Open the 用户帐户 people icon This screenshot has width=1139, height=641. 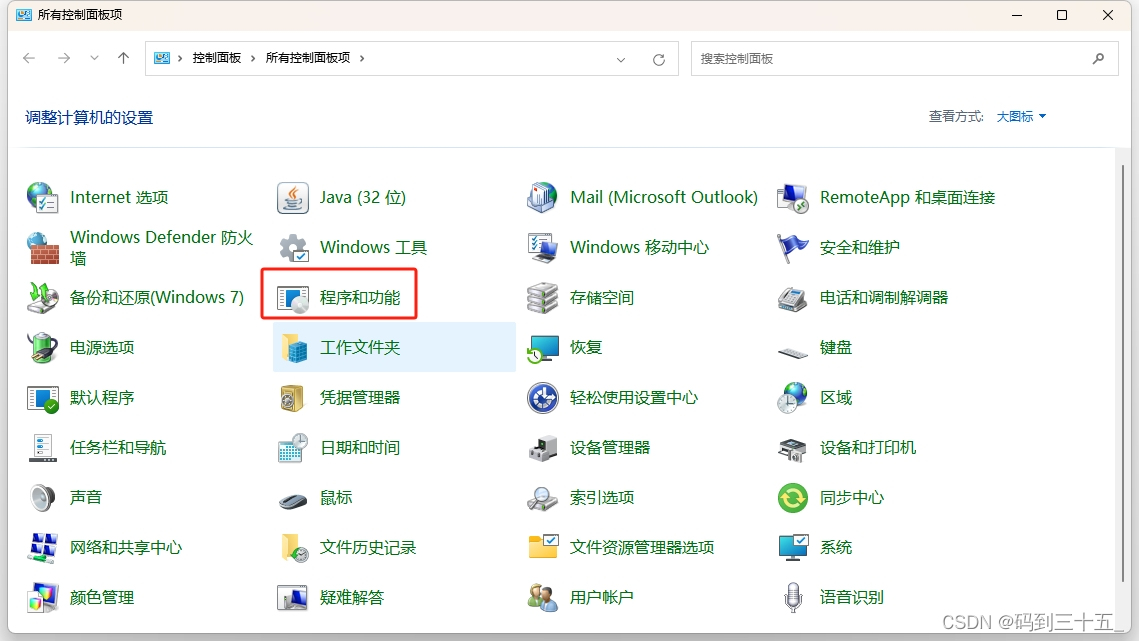click(x=543, y=597)
